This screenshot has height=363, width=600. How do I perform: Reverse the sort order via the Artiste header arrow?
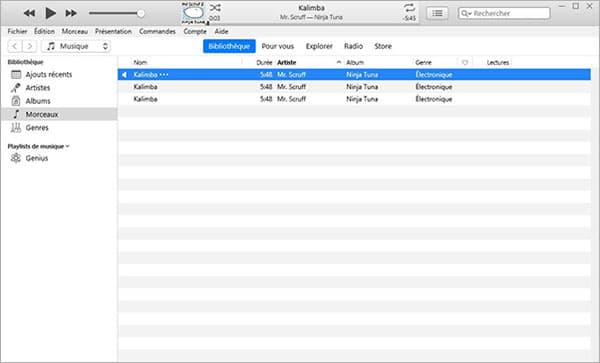339,62
